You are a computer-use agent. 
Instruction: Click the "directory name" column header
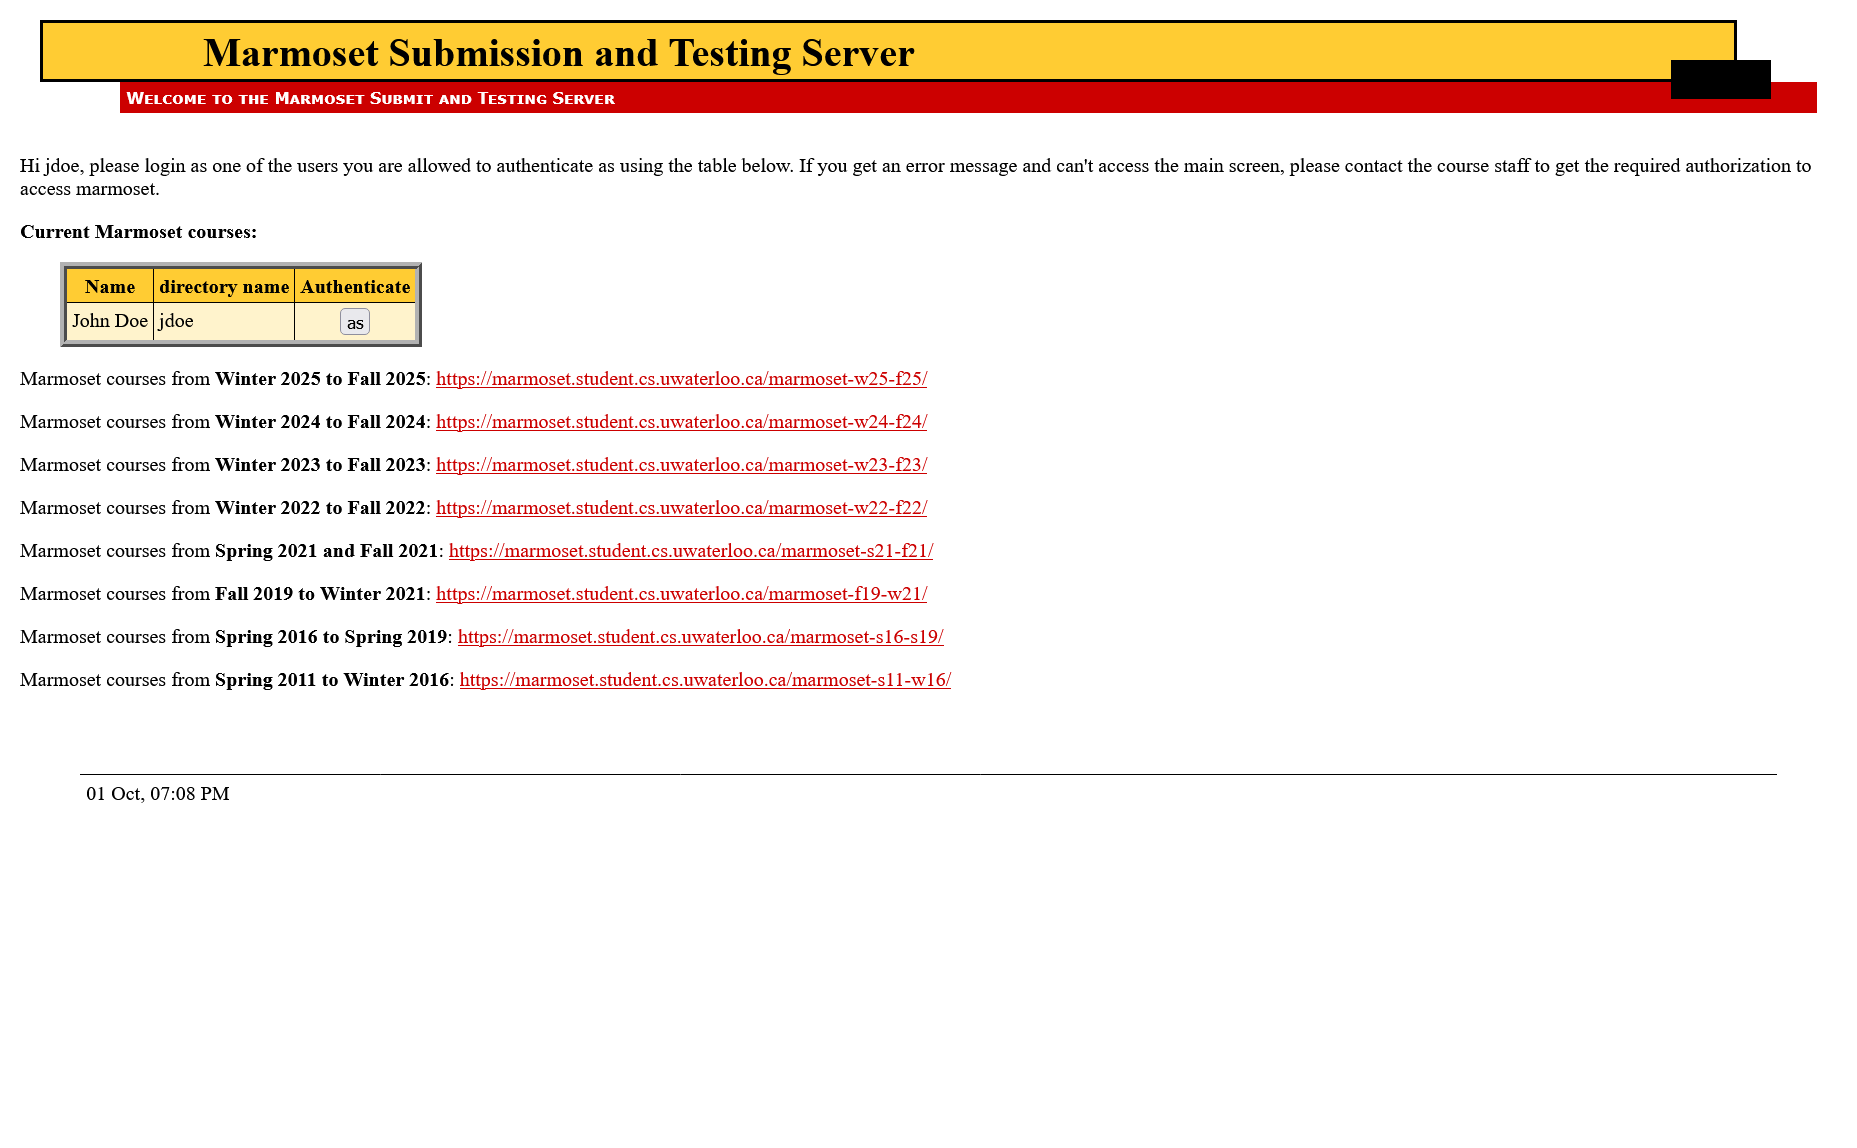224,287
